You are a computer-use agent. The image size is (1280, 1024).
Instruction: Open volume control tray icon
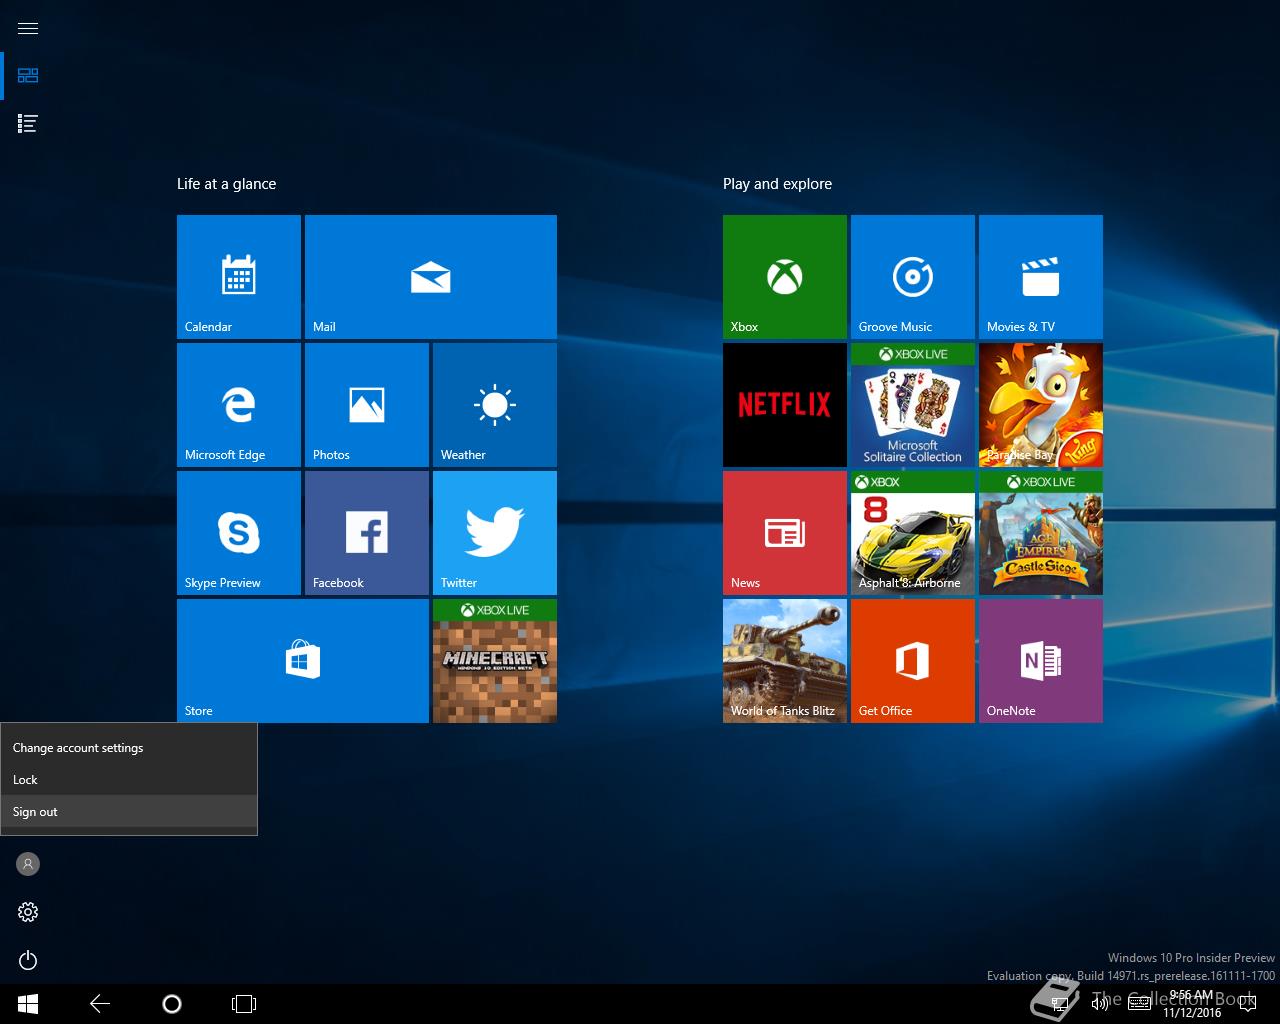1100,1004
